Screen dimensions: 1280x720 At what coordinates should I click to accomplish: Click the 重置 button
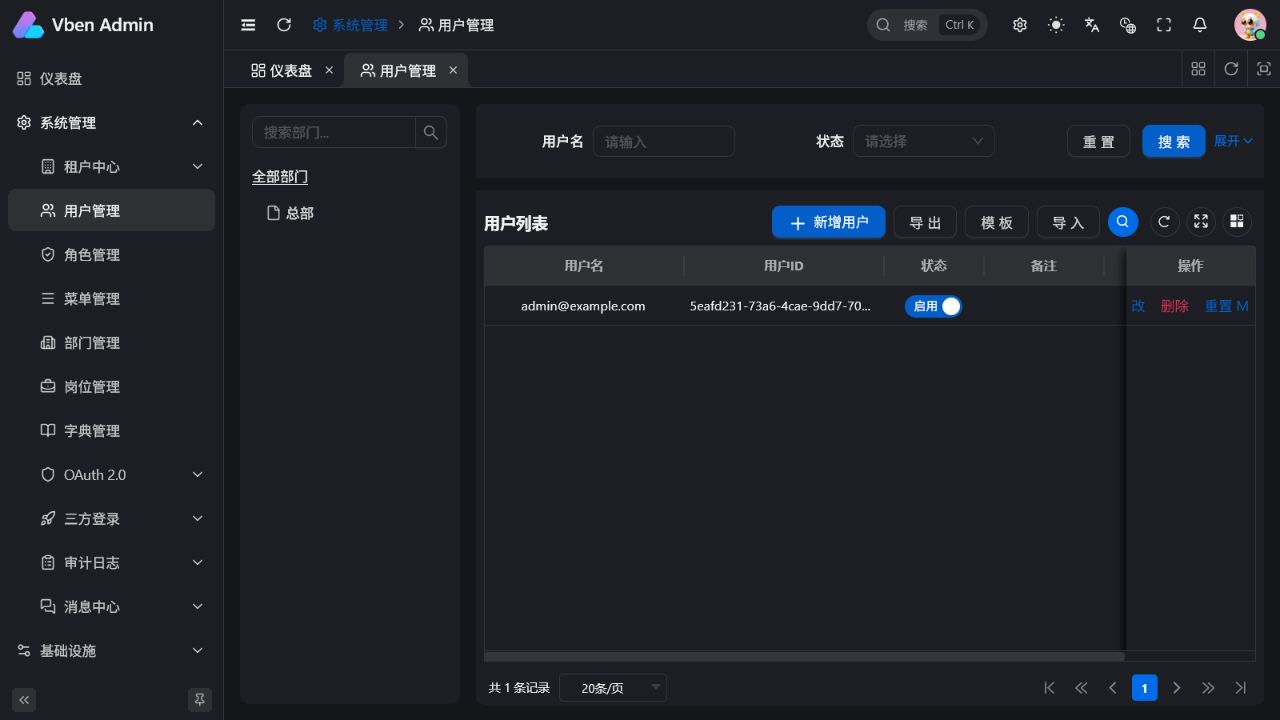click(x=1099, y=141)
